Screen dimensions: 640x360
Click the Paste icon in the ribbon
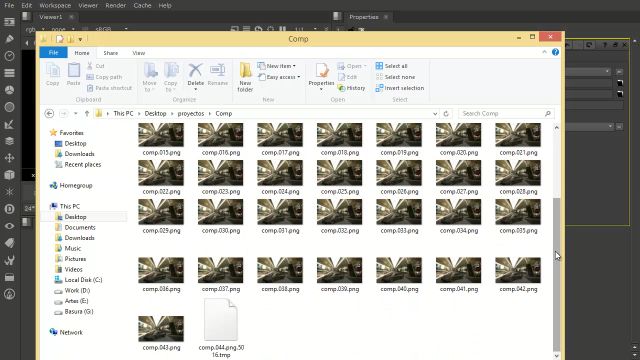[x=73, y=74]
